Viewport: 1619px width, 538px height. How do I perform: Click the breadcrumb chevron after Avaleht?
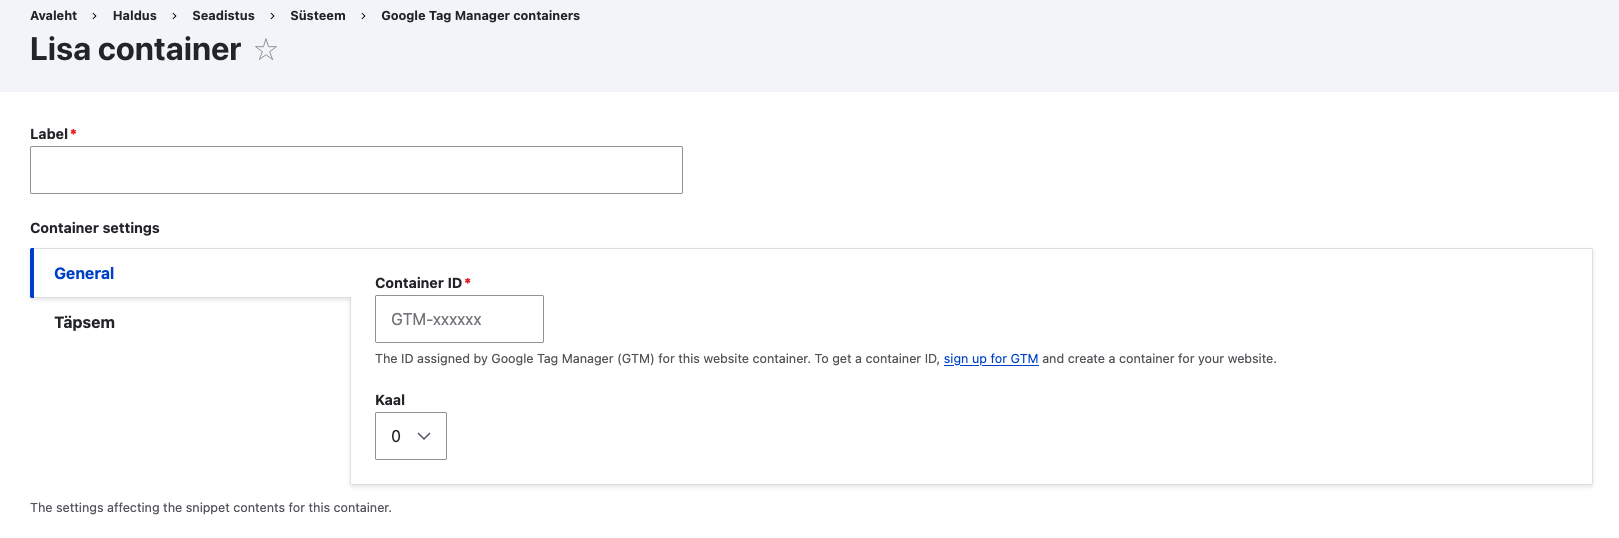click(95, 17)
